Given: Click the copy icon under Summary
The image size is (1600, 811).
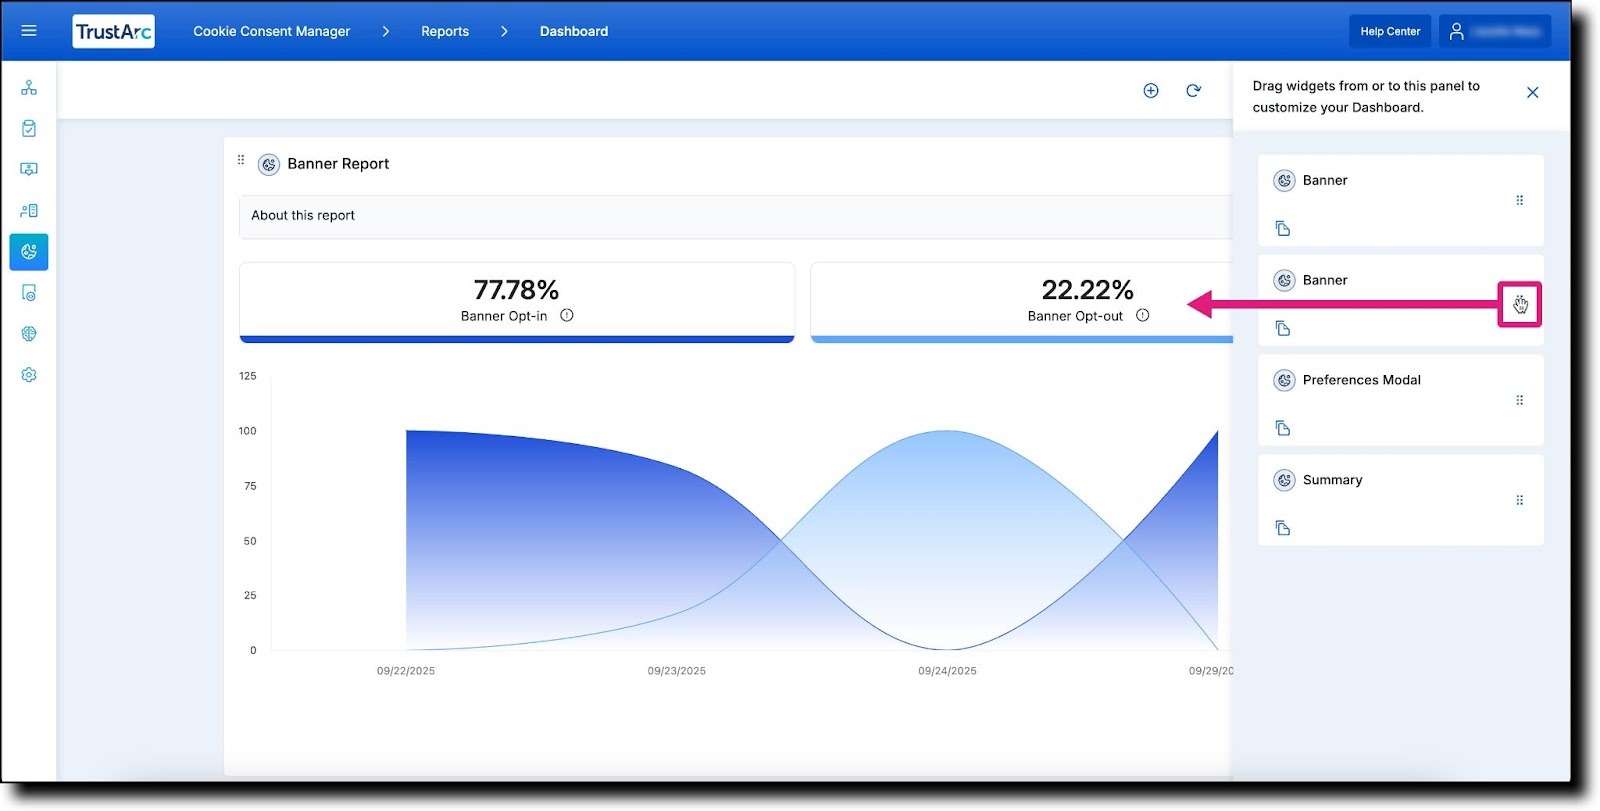Looking at the screenshot, I should pyautogui.click(x=1283, y=529).
